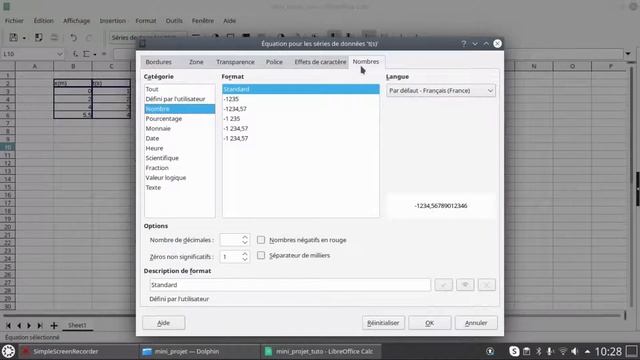Click the Wi-Fi network tray icon
Viewport: 640px width, 360px height.
(x=563, y=351)
